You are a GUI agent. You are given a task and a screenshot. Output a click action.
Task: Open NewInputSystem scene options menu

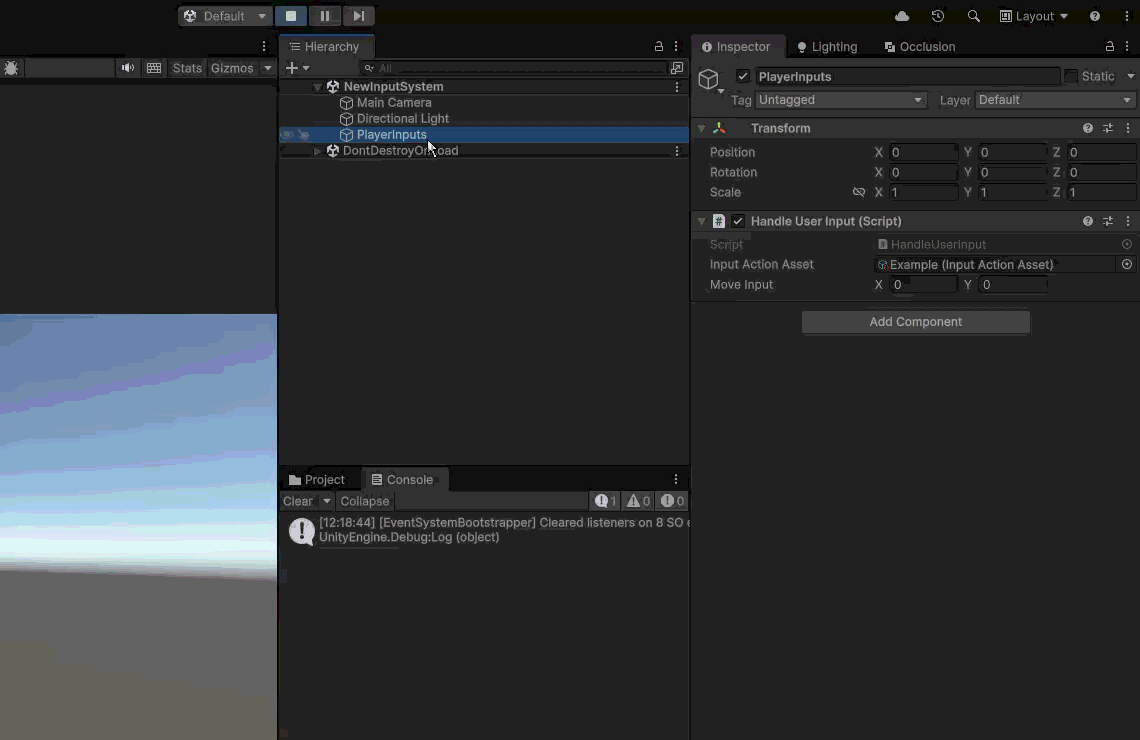677,87
